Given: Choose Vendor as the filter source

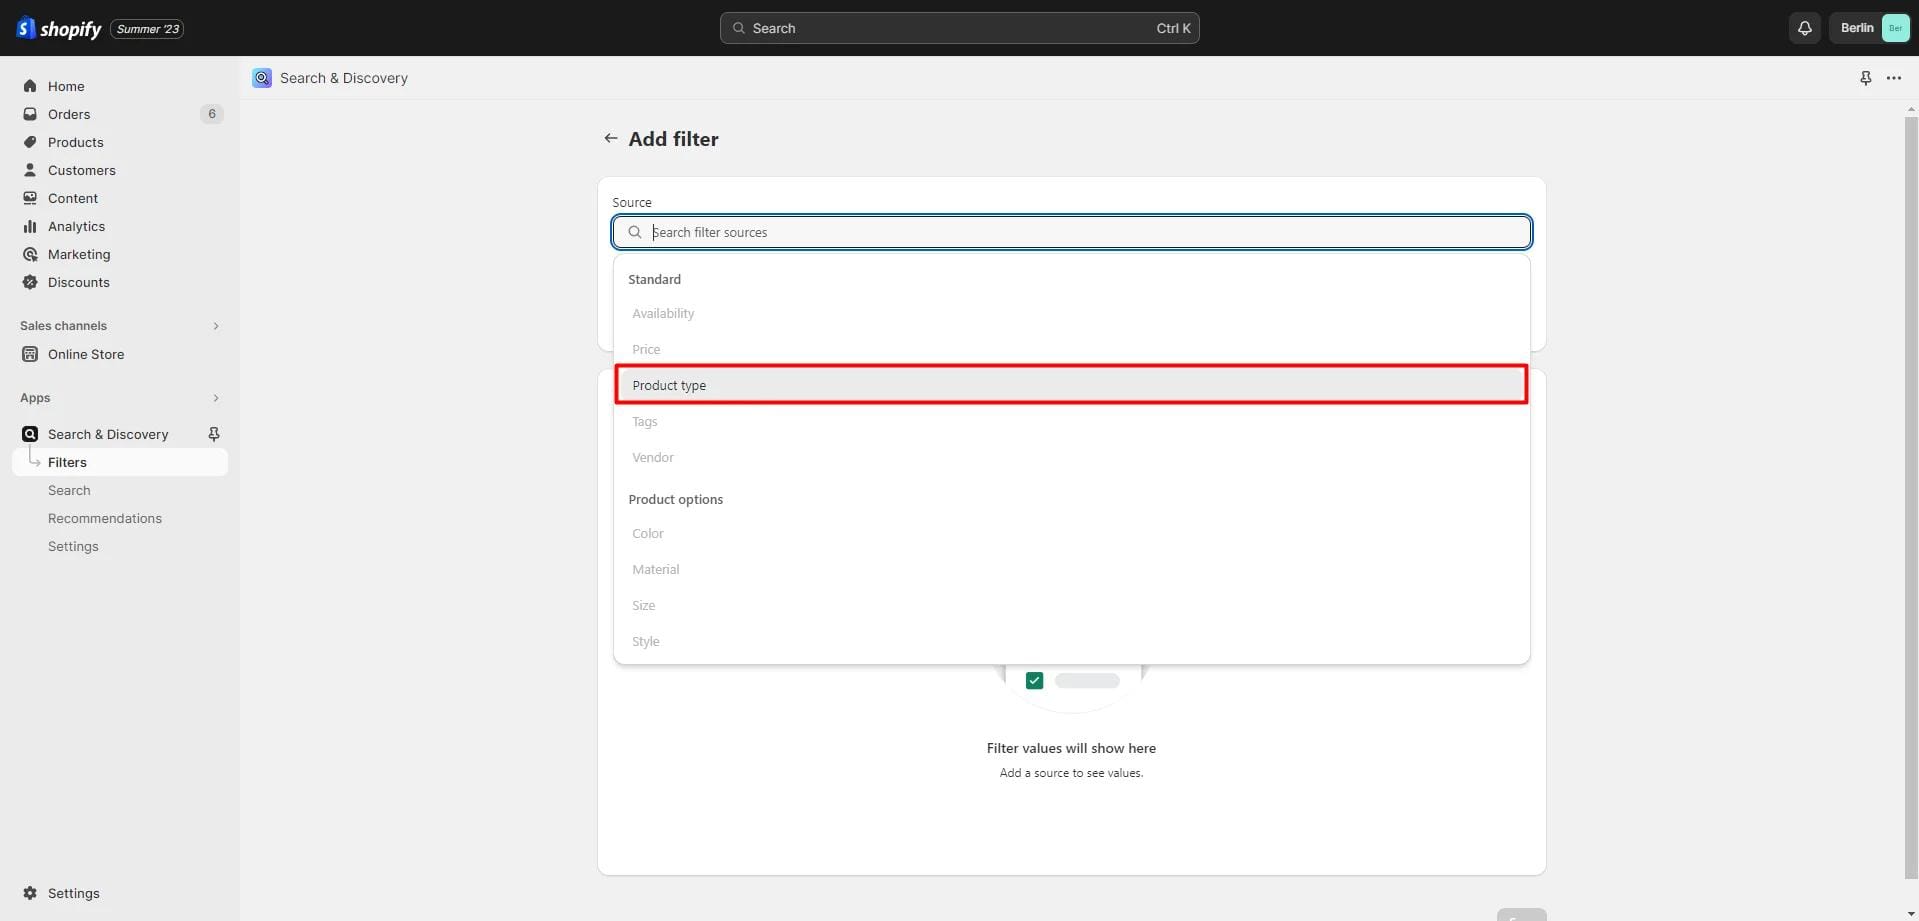Looking at the screenshot, I should pyautogui.click(x=653, y=457).
